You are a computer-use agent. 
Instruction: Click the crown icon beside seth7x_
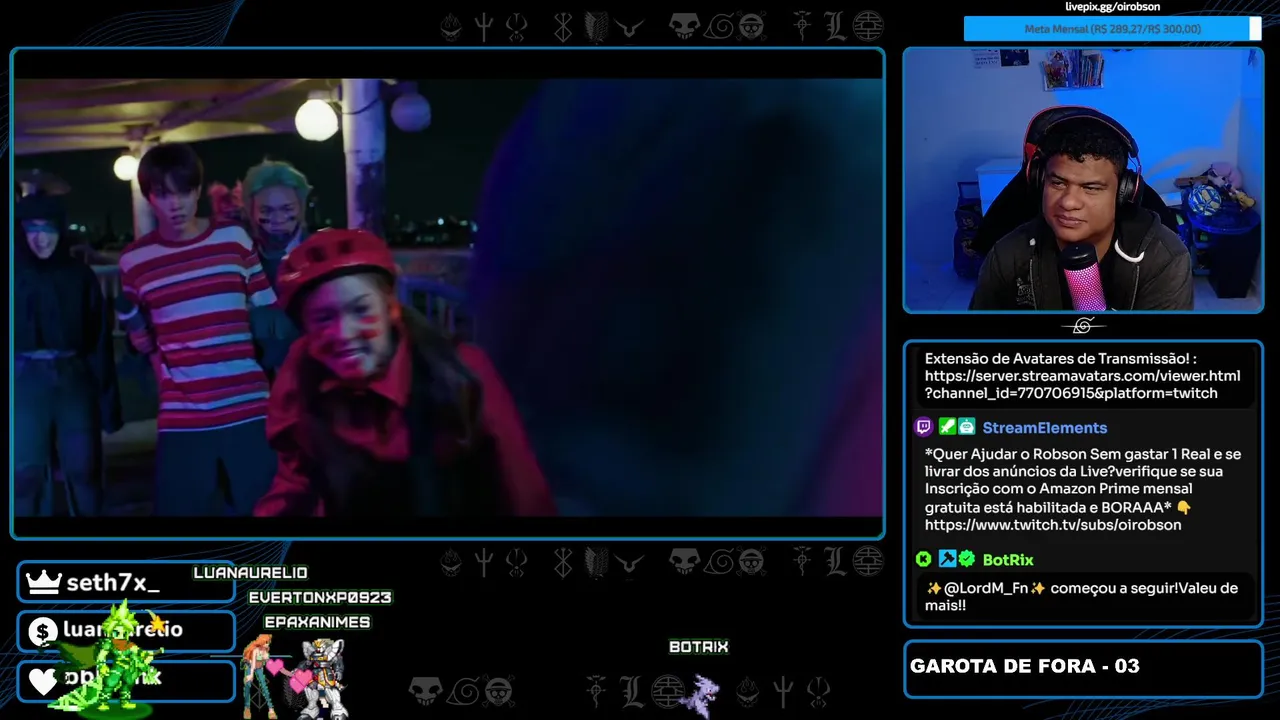43,582
